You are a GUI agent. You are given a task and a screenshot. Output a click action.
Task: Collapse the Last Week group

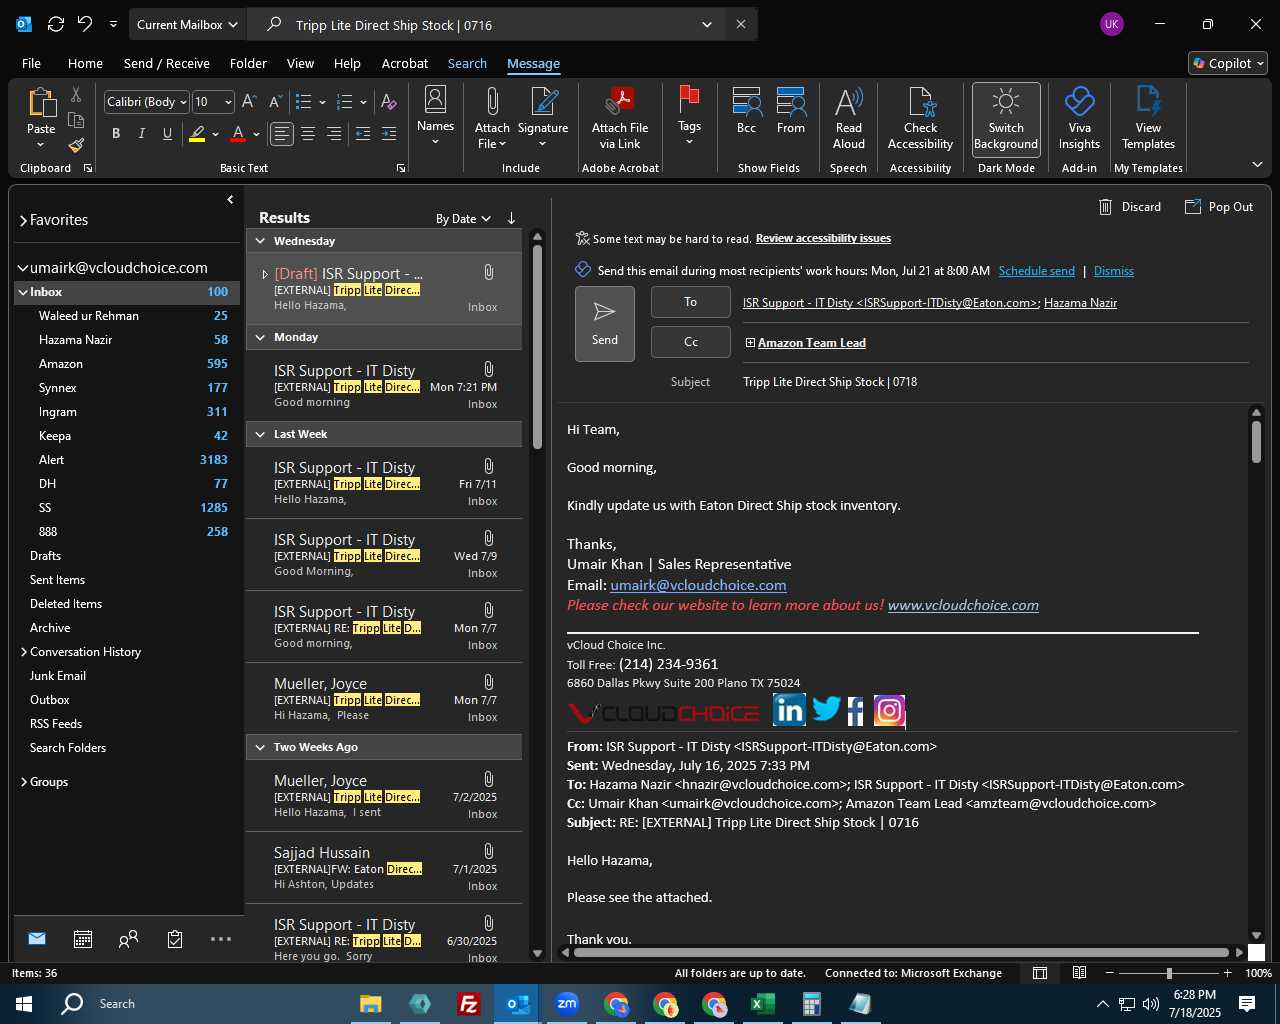click(260, 434)
